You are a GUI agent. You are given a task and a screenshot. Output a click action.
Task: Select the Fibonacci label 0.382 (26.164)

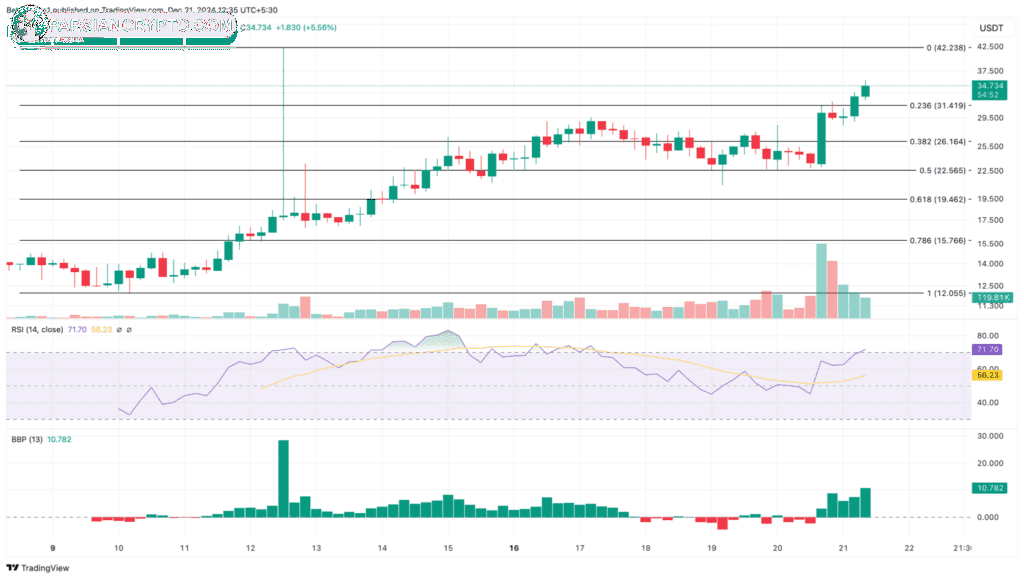(938, 142)
